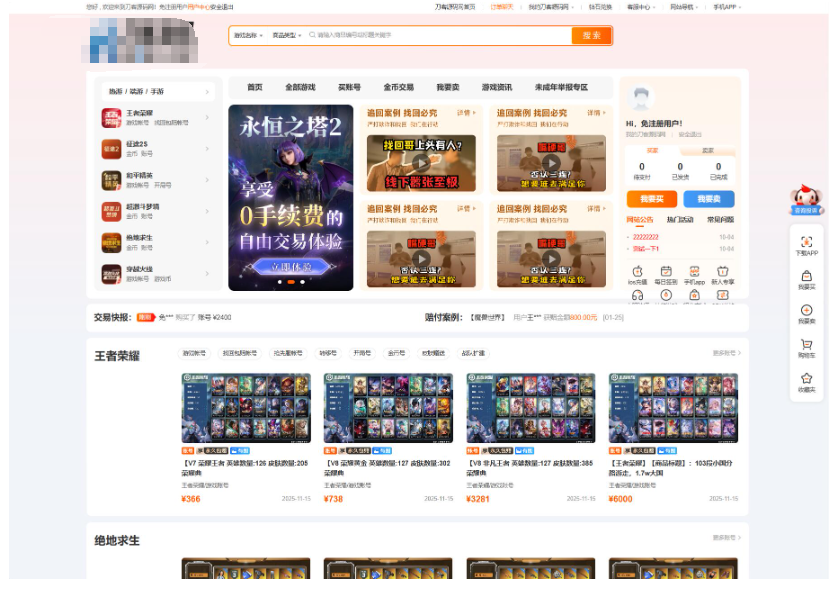837x601 pixels.
Task: Open the 手机app icon in user panel
Action: click(696, 270)
